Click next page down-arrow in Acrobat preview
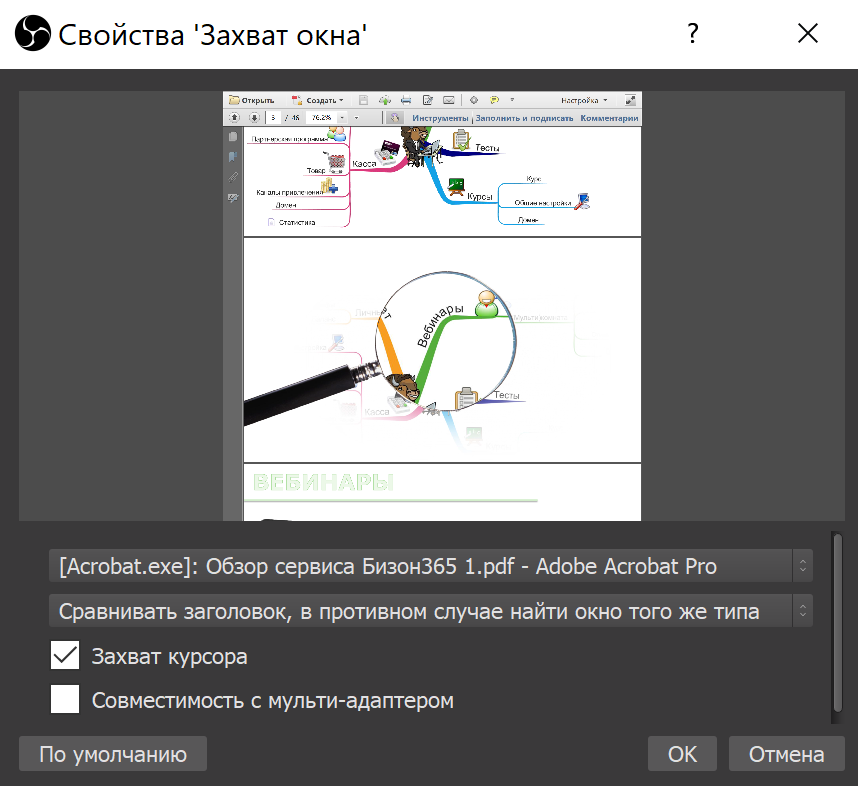Viewport: 858px width, 786px height. click(252, 117)
